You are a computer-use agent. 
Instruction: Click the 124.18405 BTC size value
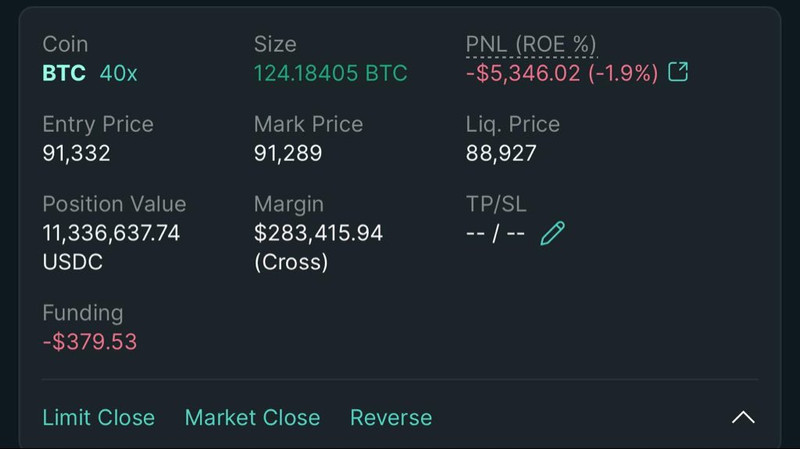330,73
